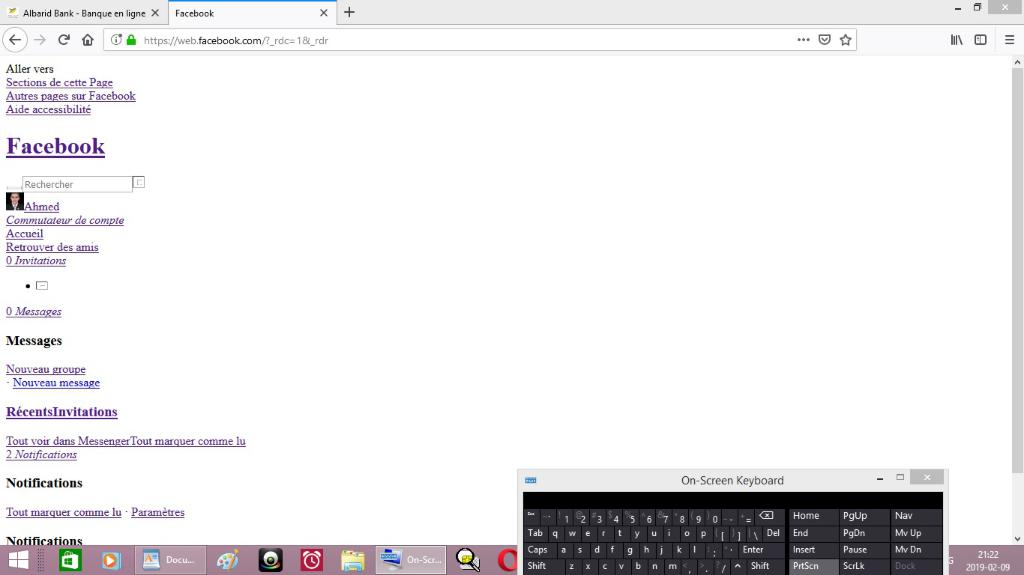This screenshot has width=1024, height=575.
Task: Click the green secure padlock icon
Action: pyautogui.click(x=131, y=40)
